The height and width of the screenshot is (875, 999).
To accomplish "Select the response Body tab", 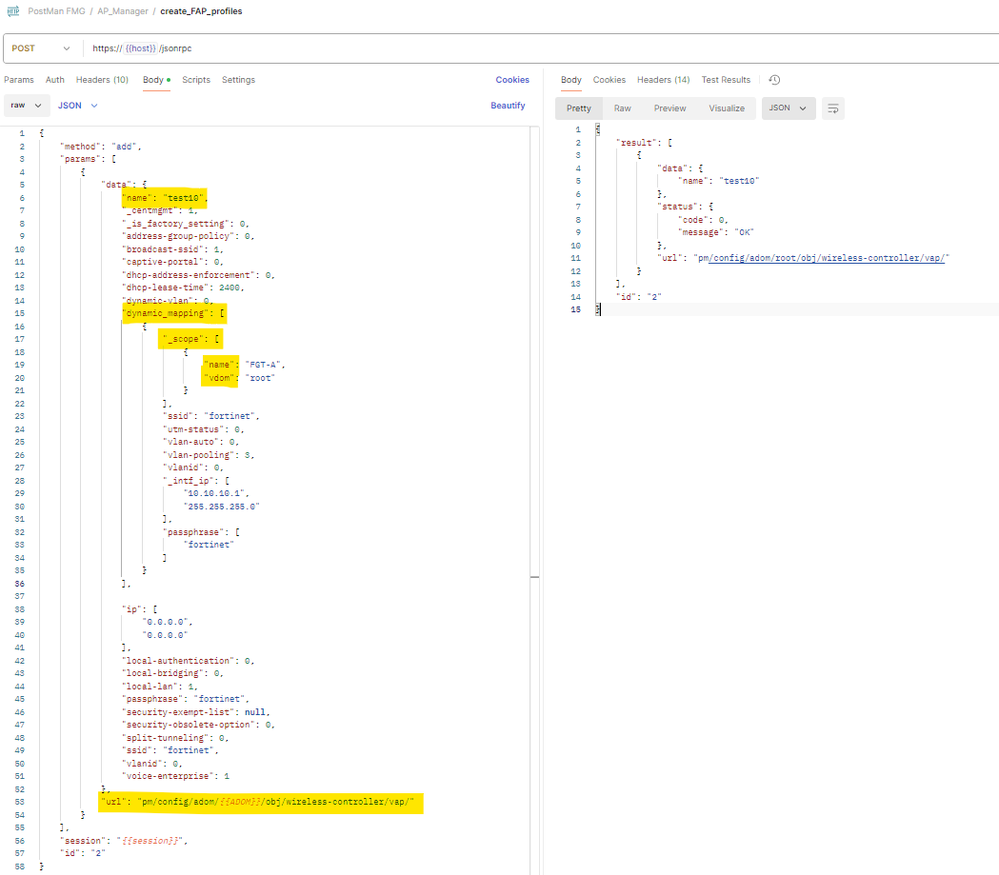I will (571, 80).
